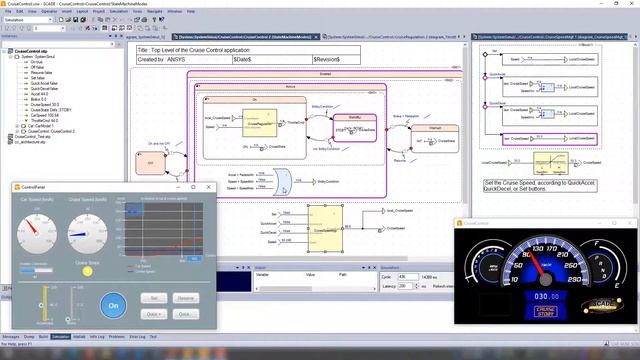640x360 pixels.
Task: Expand the Car: CarModel 1 tree node
Action: pyautogui.click(x=17, y=126)
